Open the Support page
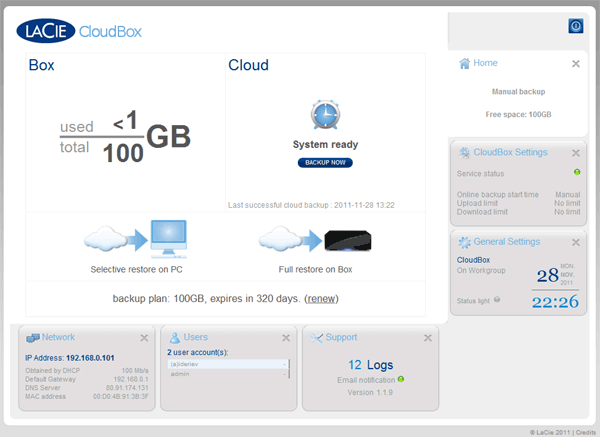 point(341,337)
